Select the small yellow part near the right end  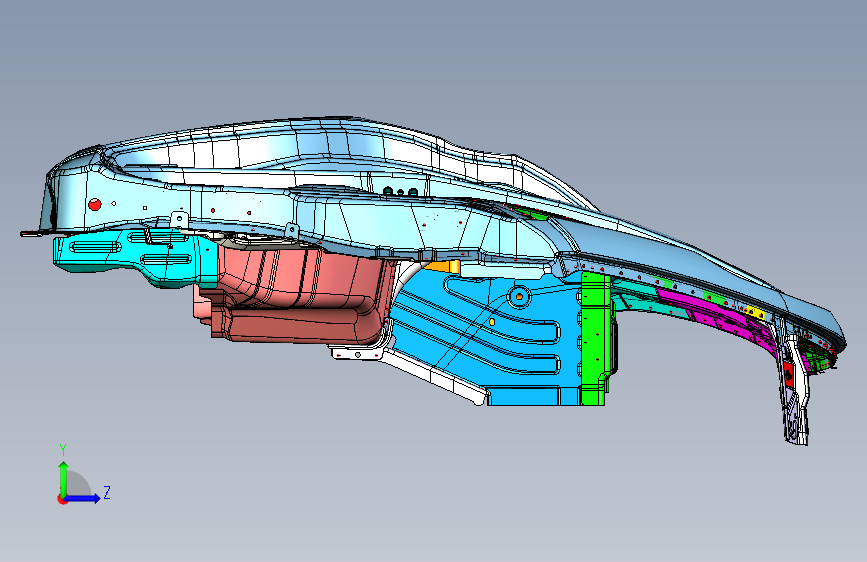pos(755,313)
